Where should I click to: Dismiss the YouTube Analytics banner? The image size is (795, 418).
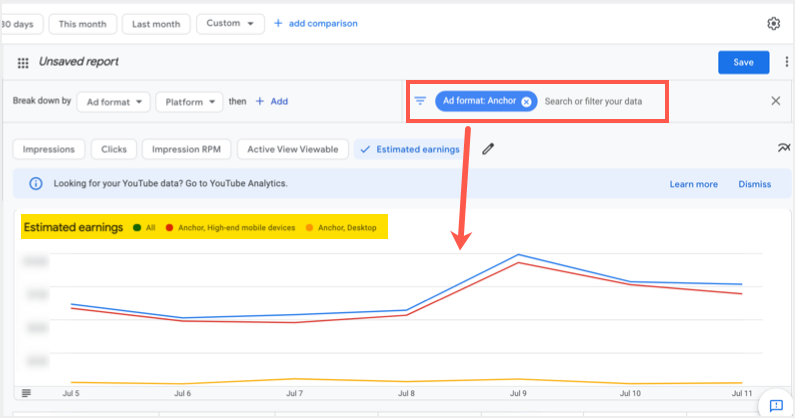click(x=754, y=184)
